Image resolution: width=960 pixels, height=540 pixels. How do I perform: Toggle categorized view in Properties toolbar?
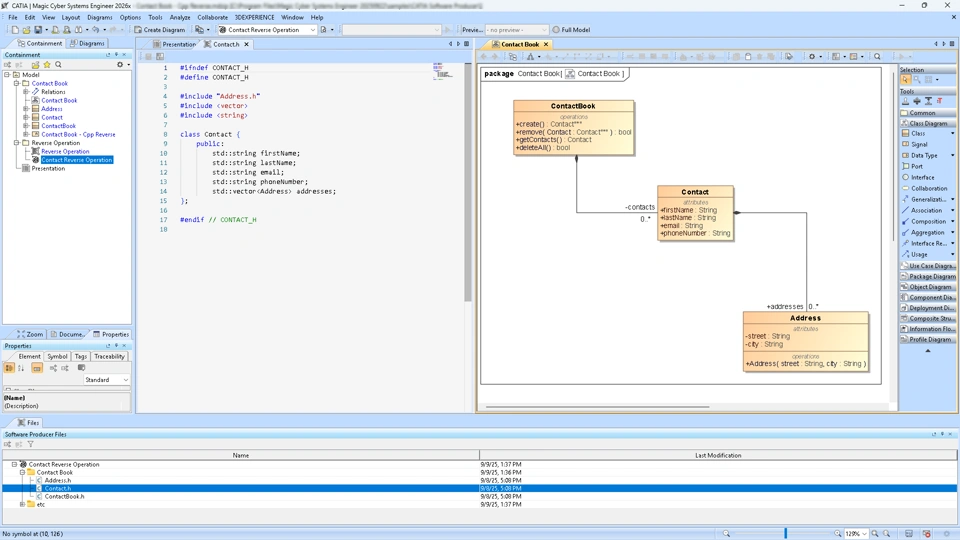(9, 368)
